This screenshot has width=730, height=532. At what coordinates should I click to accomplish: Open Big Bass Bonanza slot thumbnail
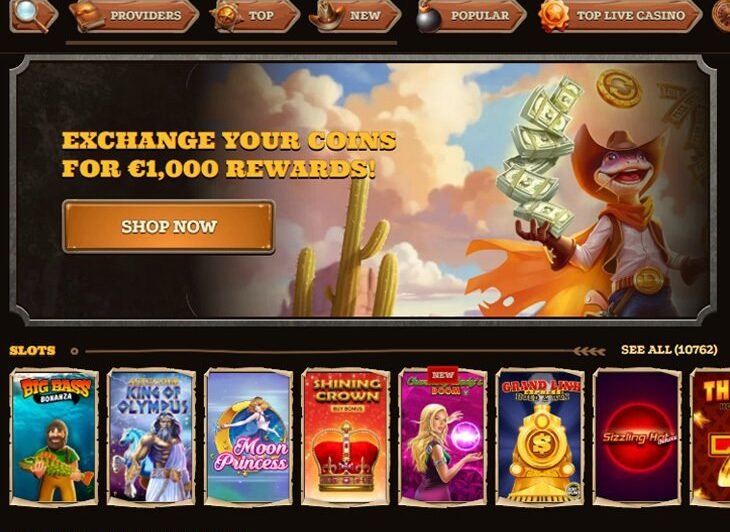pyautogui.click(x=54, y=437)
